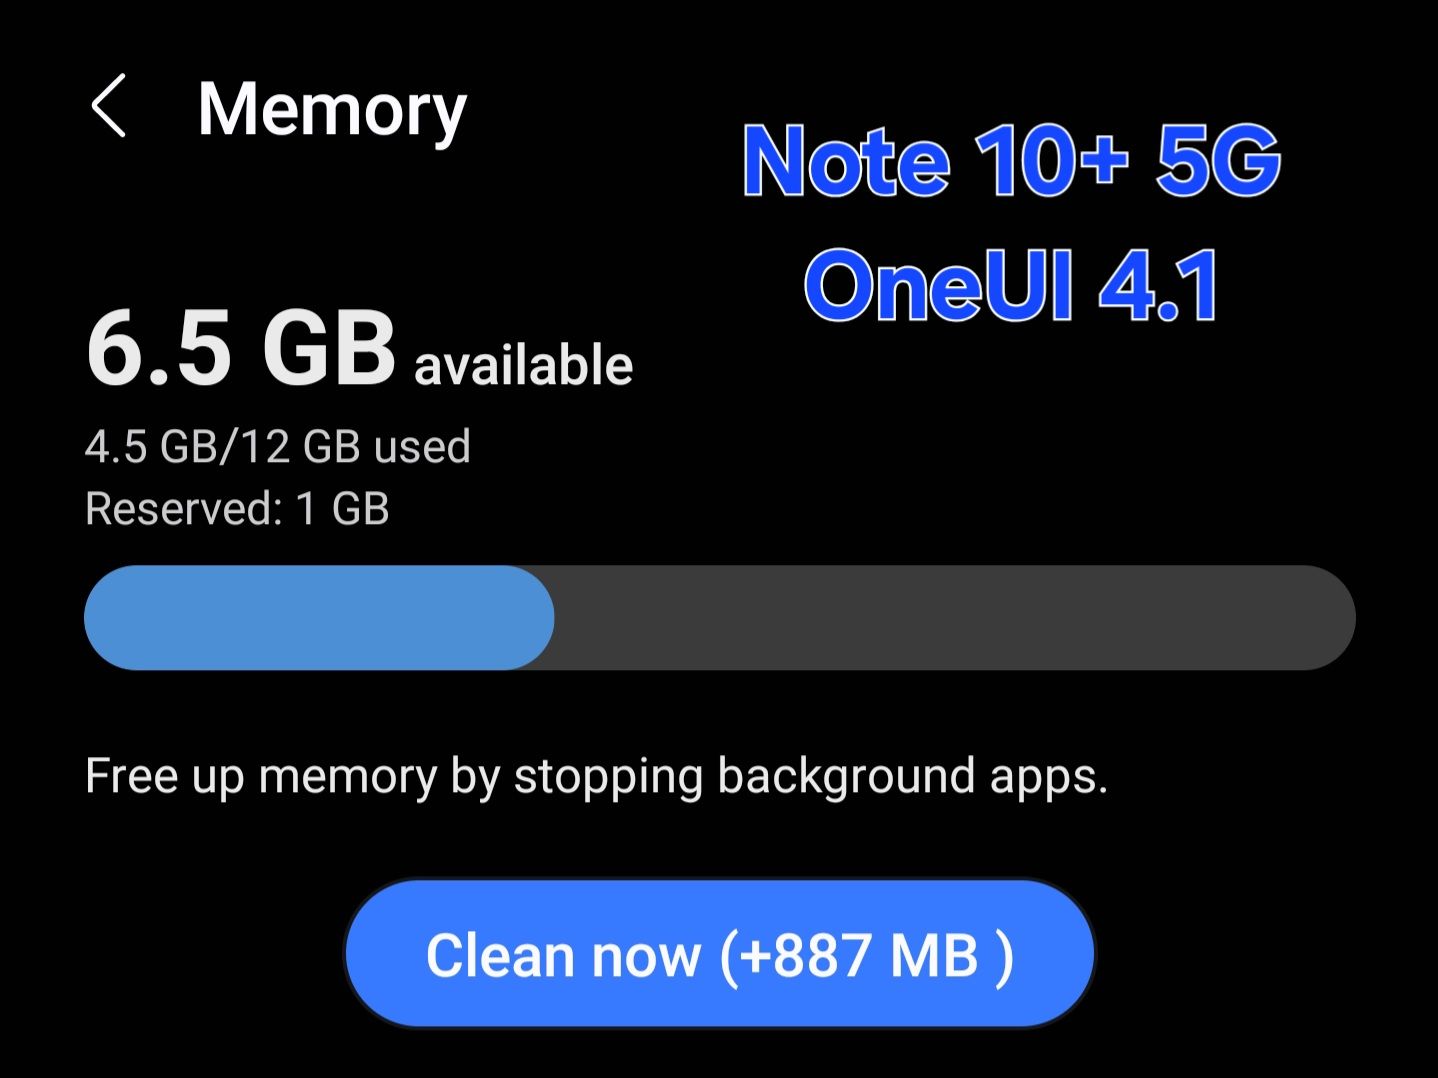This screenshot has width=1438, height=1078.
Task: Click the Free up memory description text
Action: [596, 776]
